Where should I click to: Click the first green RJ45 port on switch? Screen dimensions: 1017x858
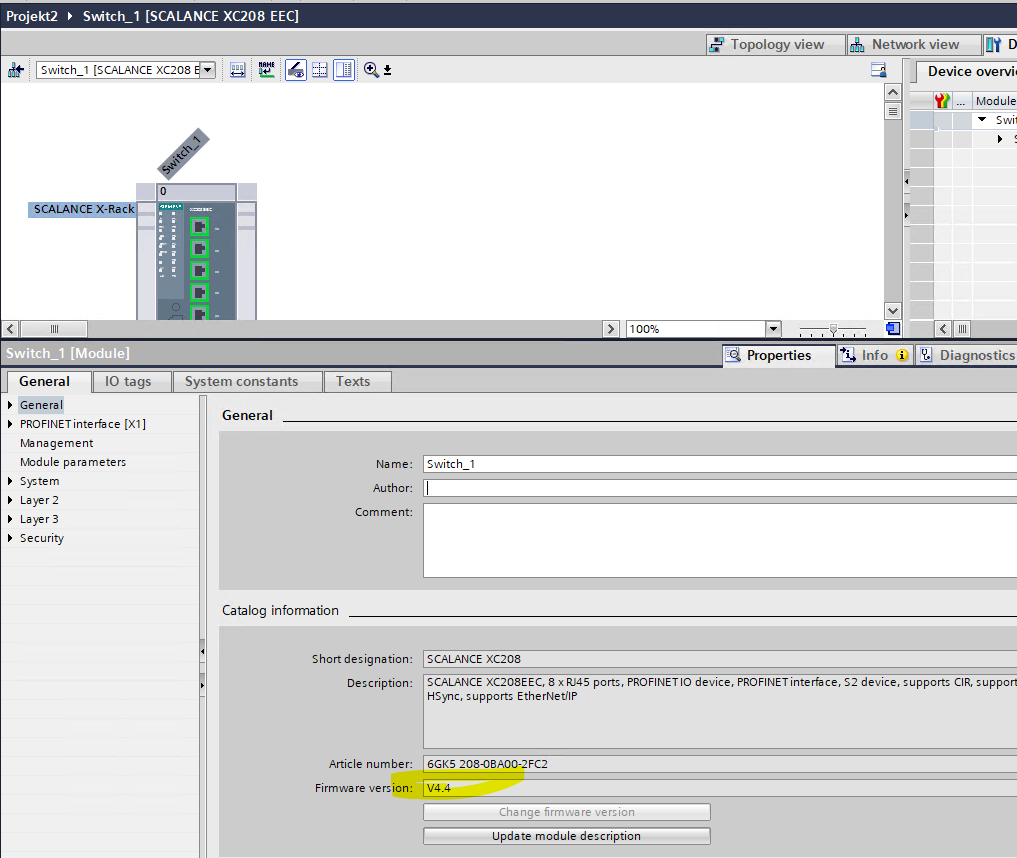199,227
